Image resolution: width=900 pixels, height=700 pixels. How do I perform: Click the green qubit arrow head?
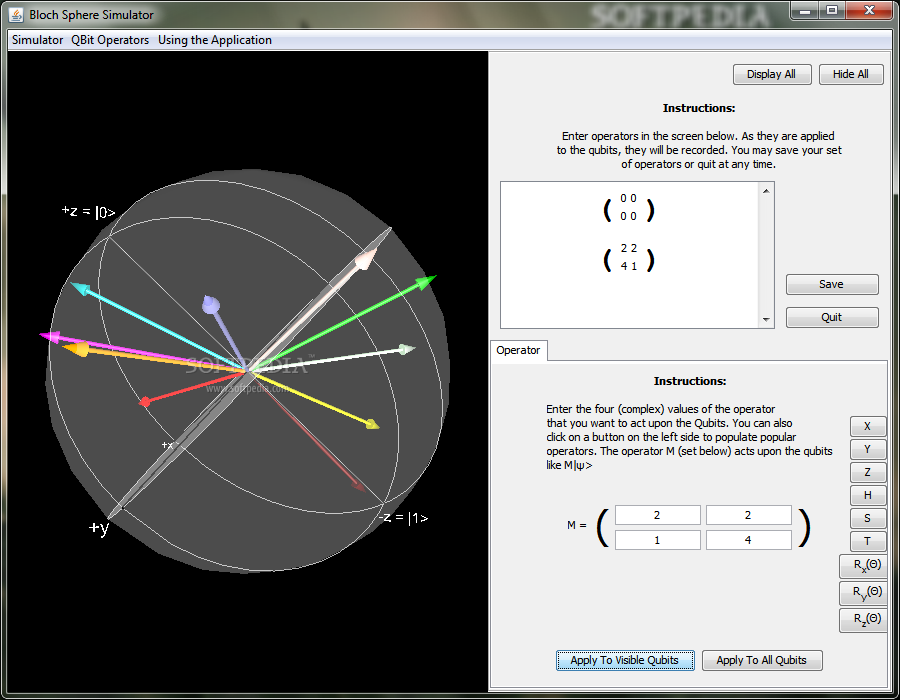[x=425, y=282]
